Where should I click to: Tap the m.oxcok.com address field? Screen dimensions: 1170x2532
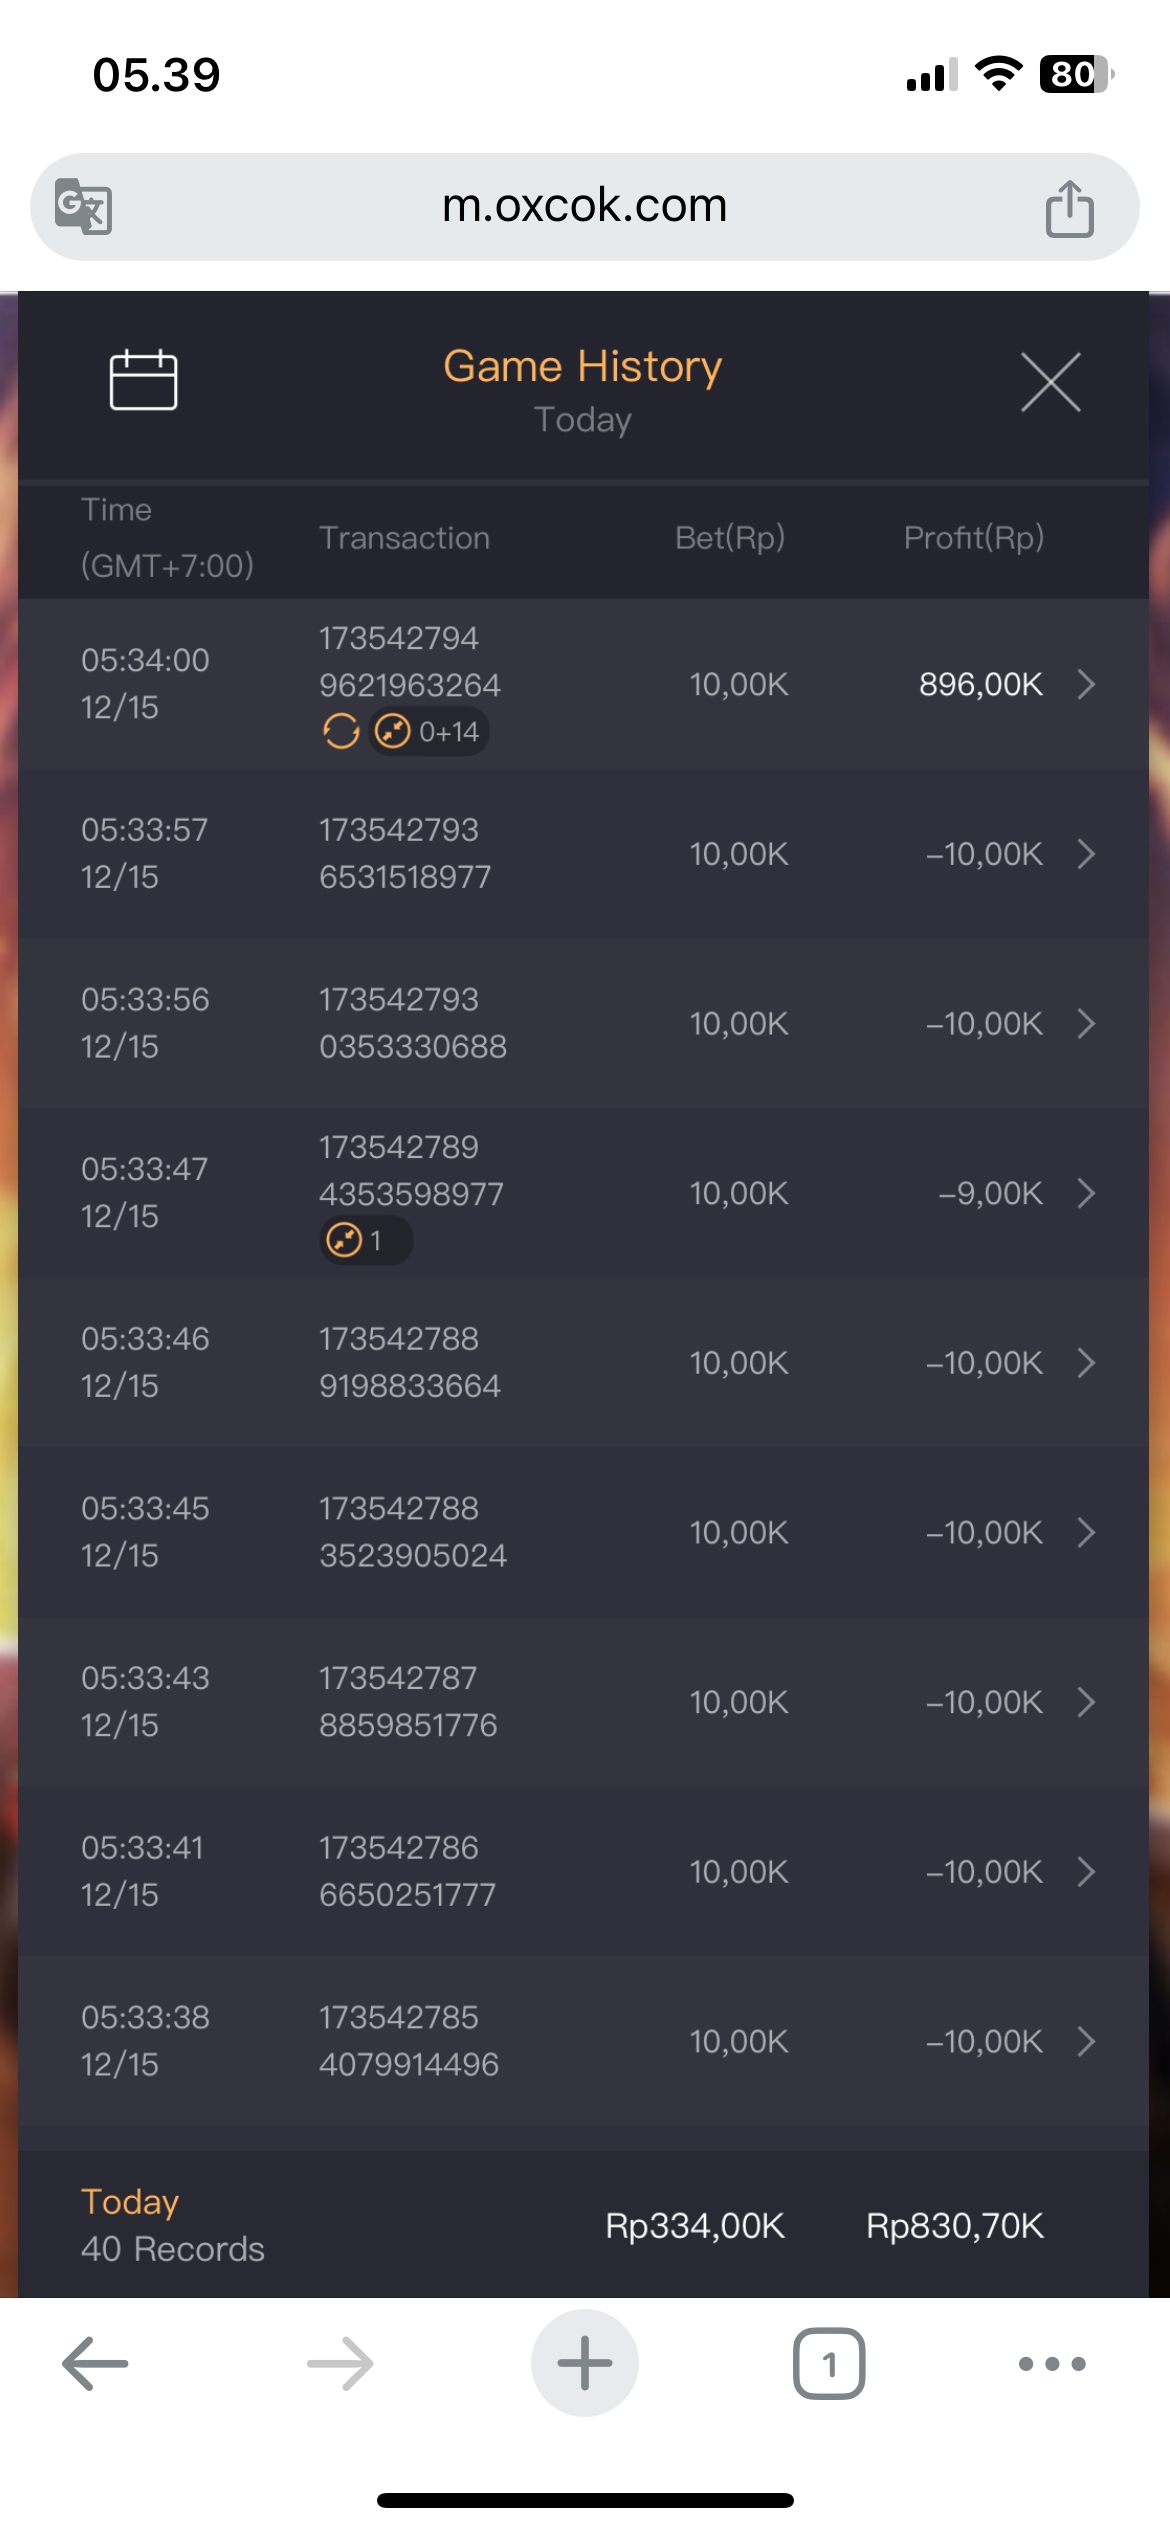click(x=584, y=206)
